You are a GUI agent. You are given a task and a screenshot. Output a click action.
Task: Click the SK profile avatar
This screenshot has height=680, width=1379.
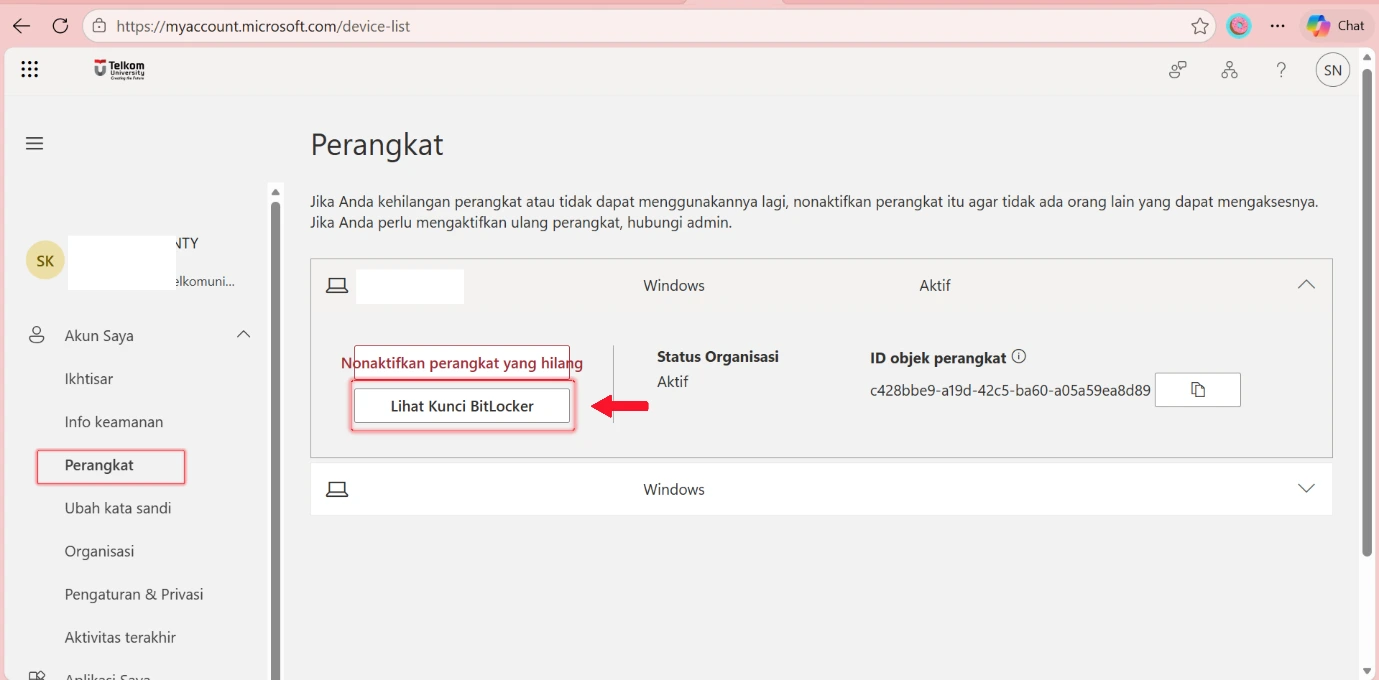pyautogui.click(x=45, y=261)
